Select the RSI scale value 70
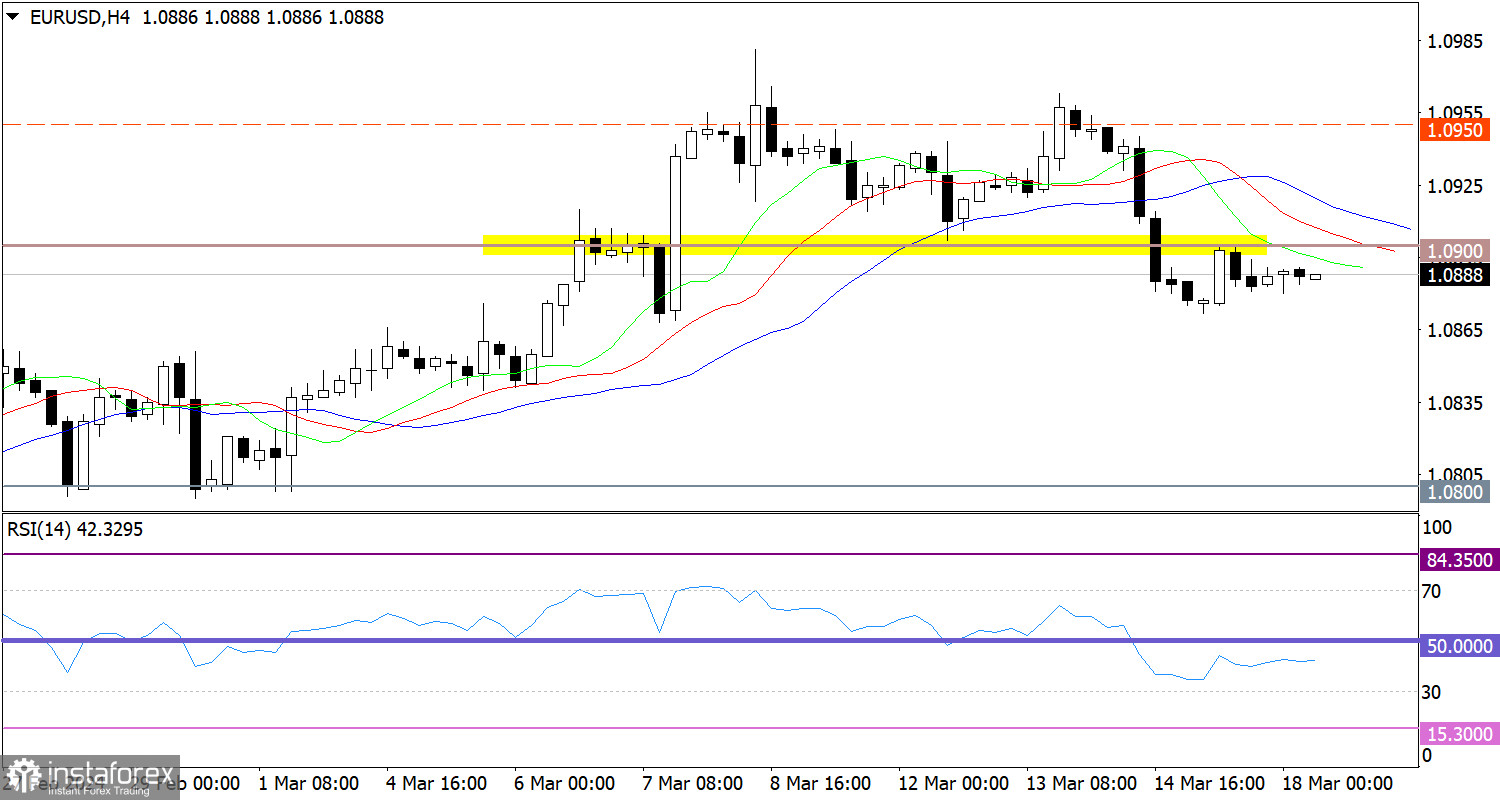Image resolution: width=1500 pixels, height=800 pixels. pyautogui.click(x=1431, y=592)
